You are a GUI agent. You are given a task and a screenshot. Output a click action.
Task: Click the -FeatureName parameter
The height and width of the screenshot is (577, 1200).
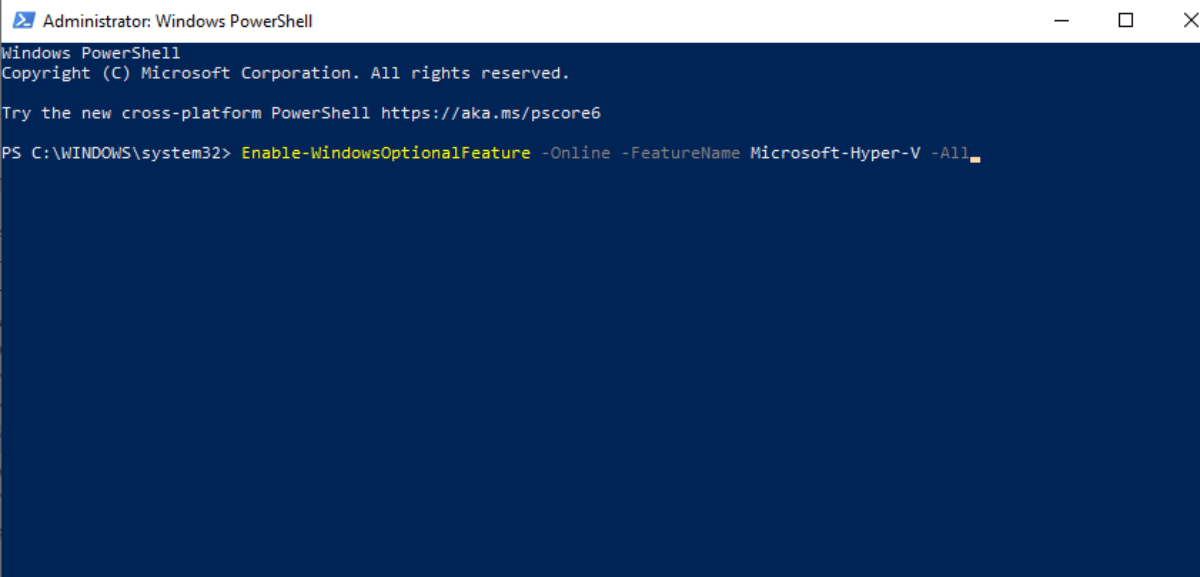pos(680,153)
